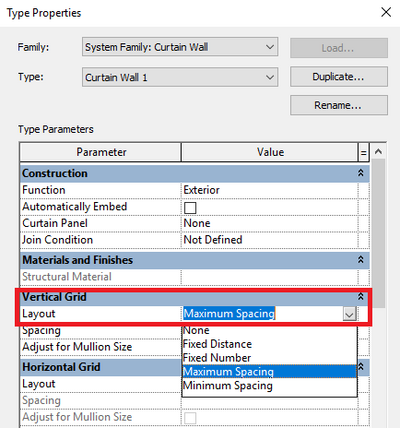Close the Type Properties dialog
The width and height of the screenshot is (400, 428).
(x=386, y=13)
